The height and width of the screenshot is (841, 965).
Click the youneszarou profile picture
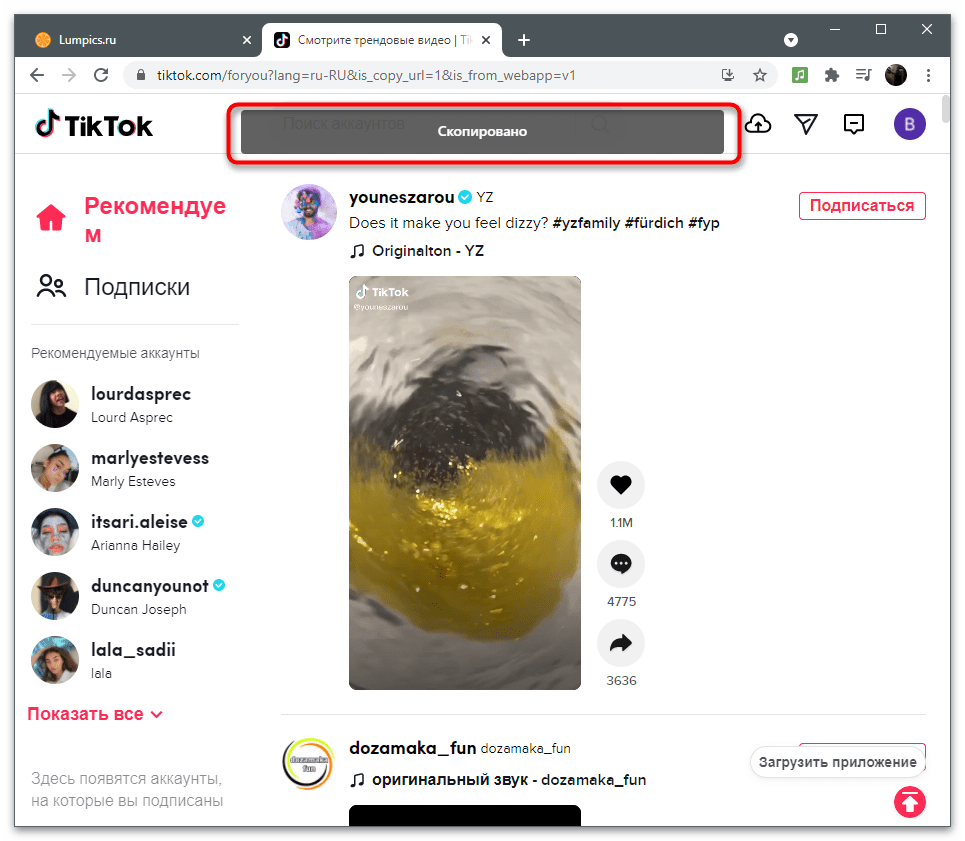point(309,212)
